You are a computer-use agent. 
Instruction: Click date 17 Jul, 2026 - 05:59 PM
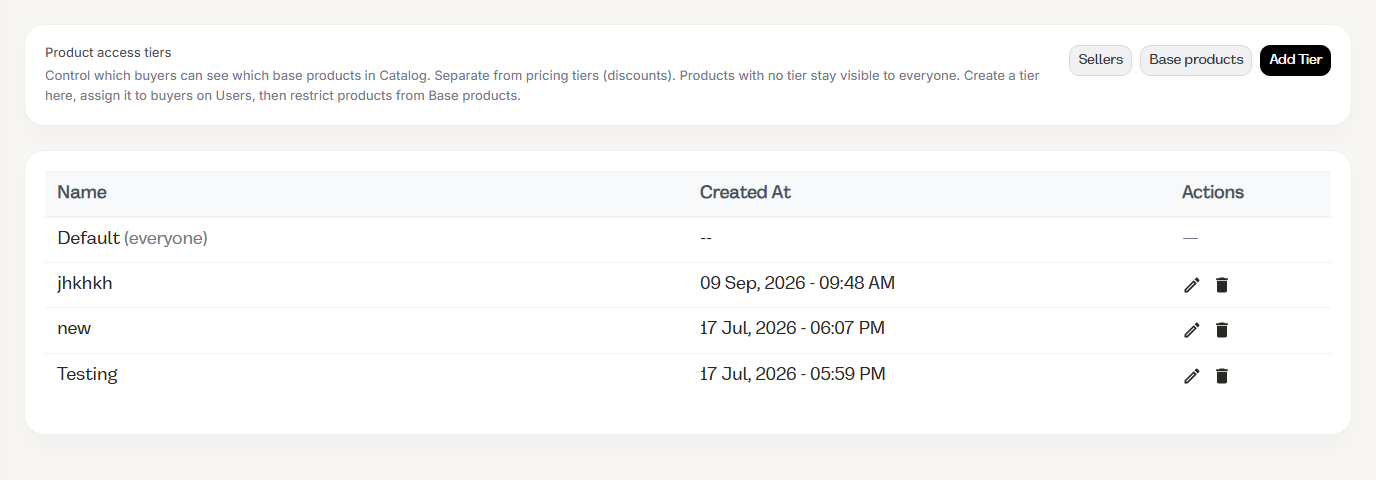click(x=792, y=374)
